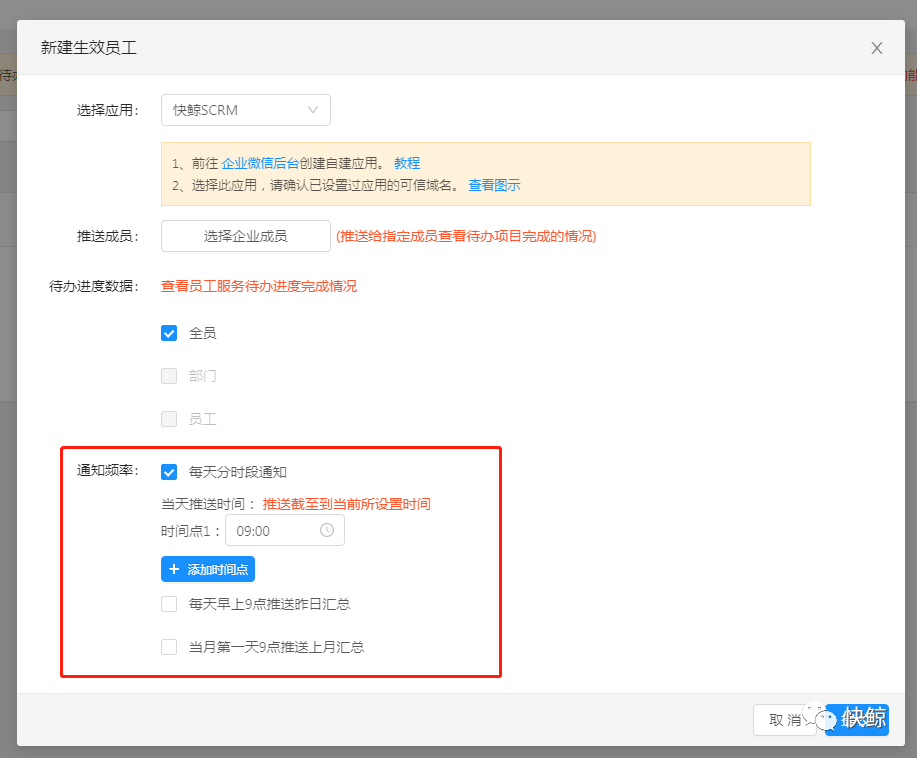Screen dimensions: 917x758
Task: Click the 取消 cancel button
Action: point(784,720)
